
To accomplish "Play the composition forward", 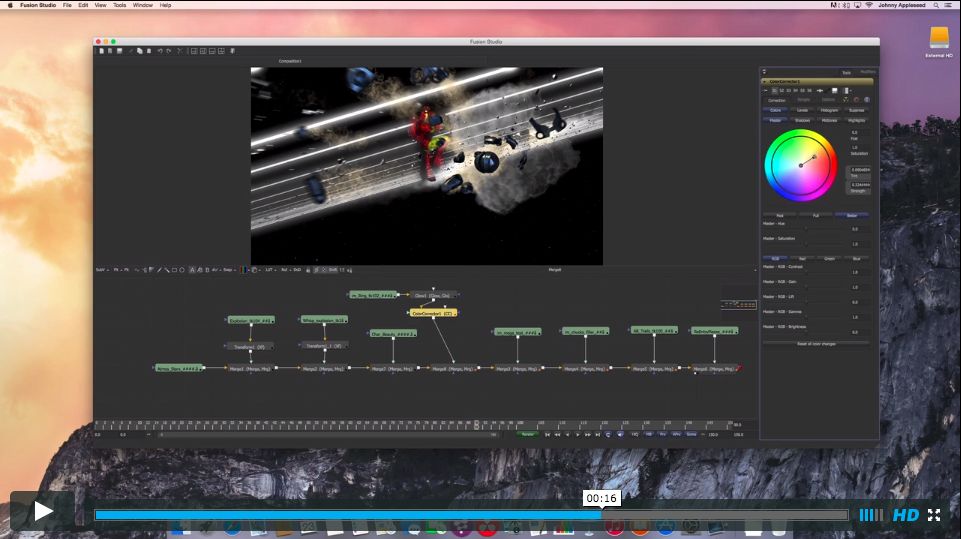I will [x=578, y=434].
